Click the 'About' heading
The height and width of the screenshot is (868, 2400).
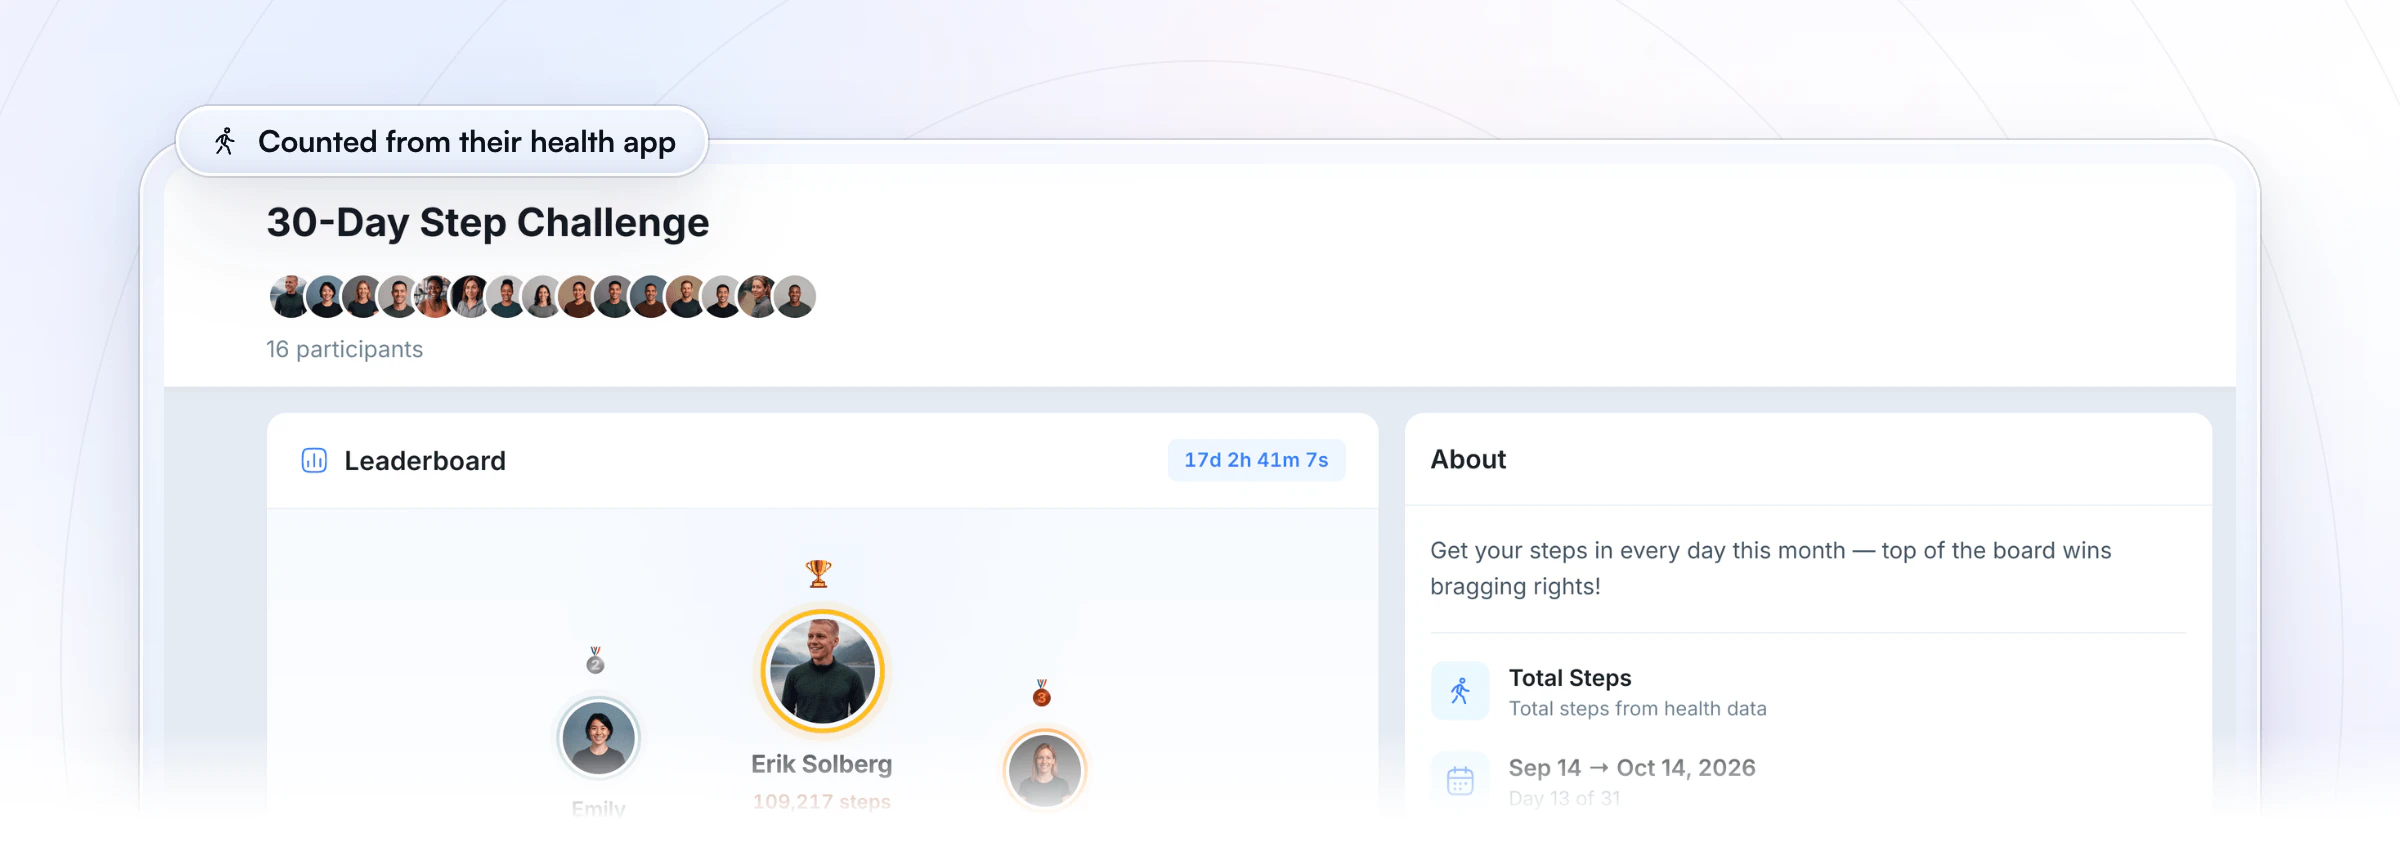click(x=1468, y=459)
